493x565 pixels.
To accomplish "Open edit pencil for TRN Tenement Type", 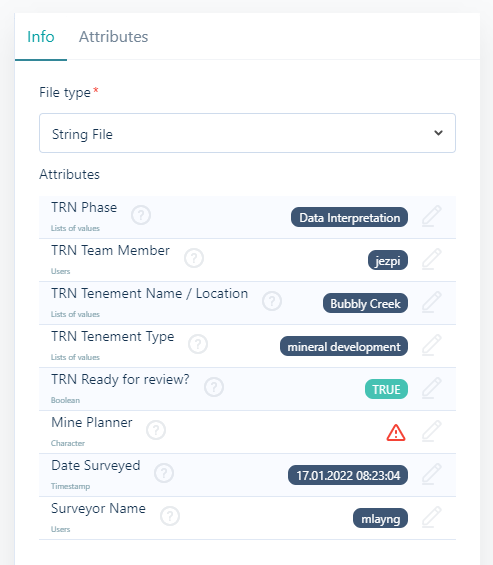I will pos(431,345).
